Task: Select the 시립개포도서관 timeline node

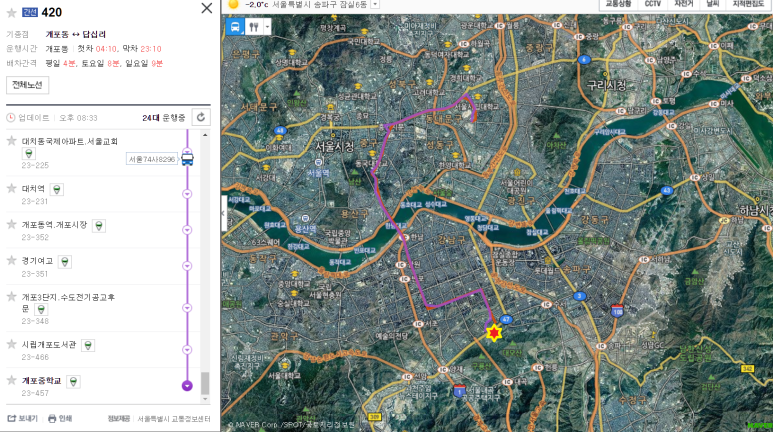Action: click(187, 350)
